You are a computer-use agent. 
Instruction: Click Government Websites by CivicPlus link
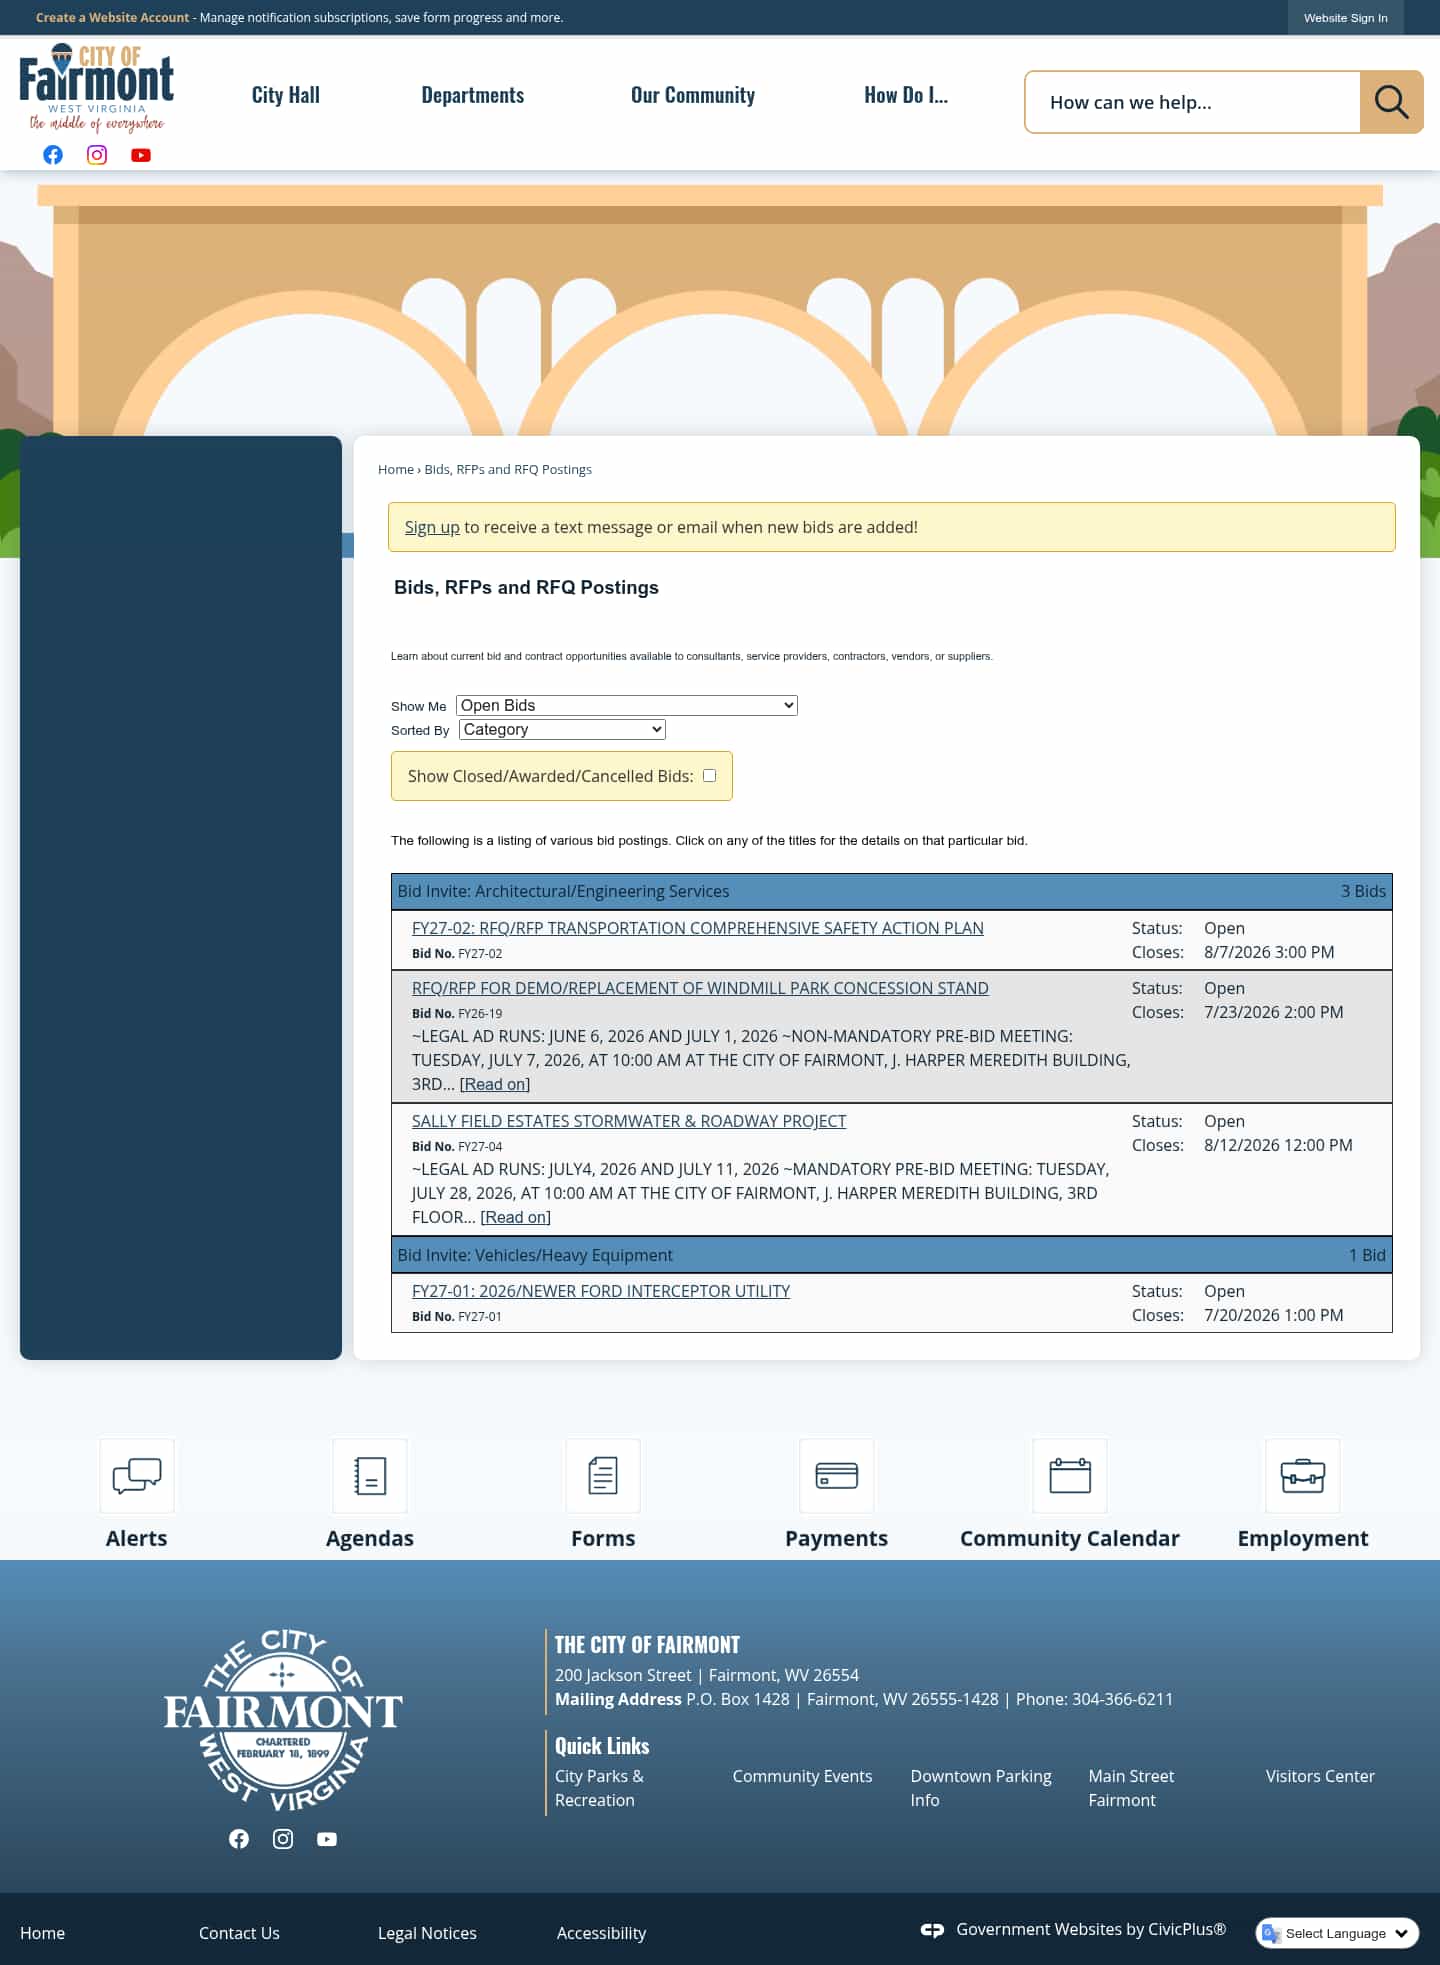[1091, 1929]
